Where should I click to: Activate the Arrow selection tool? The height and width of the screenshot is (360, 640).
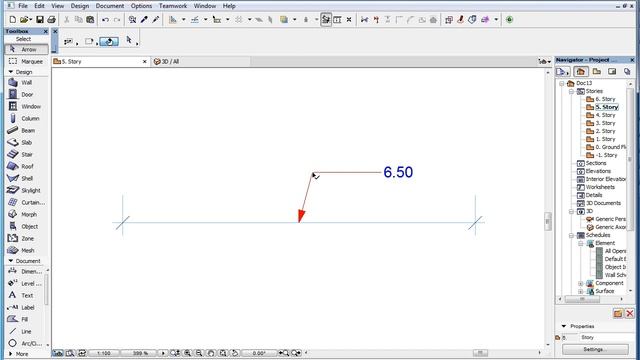coord(27,49)
